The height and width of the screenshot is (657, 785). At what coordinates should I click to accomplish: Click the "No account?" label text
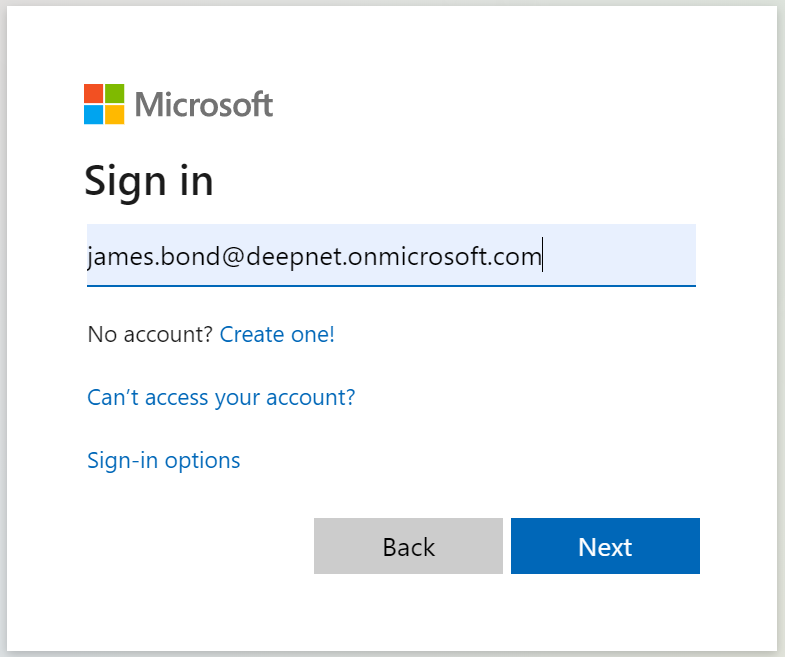pyautogui.click(x=150, y=335)
